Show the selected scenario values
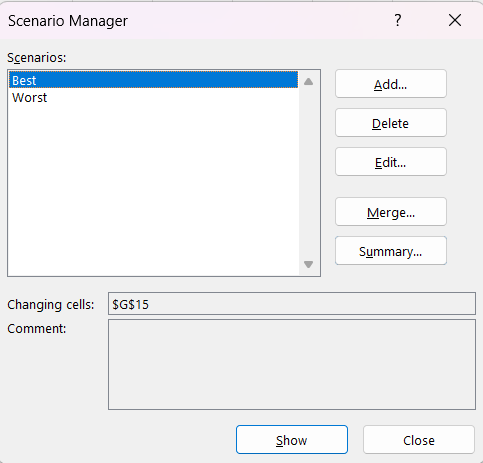The height and width of the screenshot is (463, 483). point(292,440)
